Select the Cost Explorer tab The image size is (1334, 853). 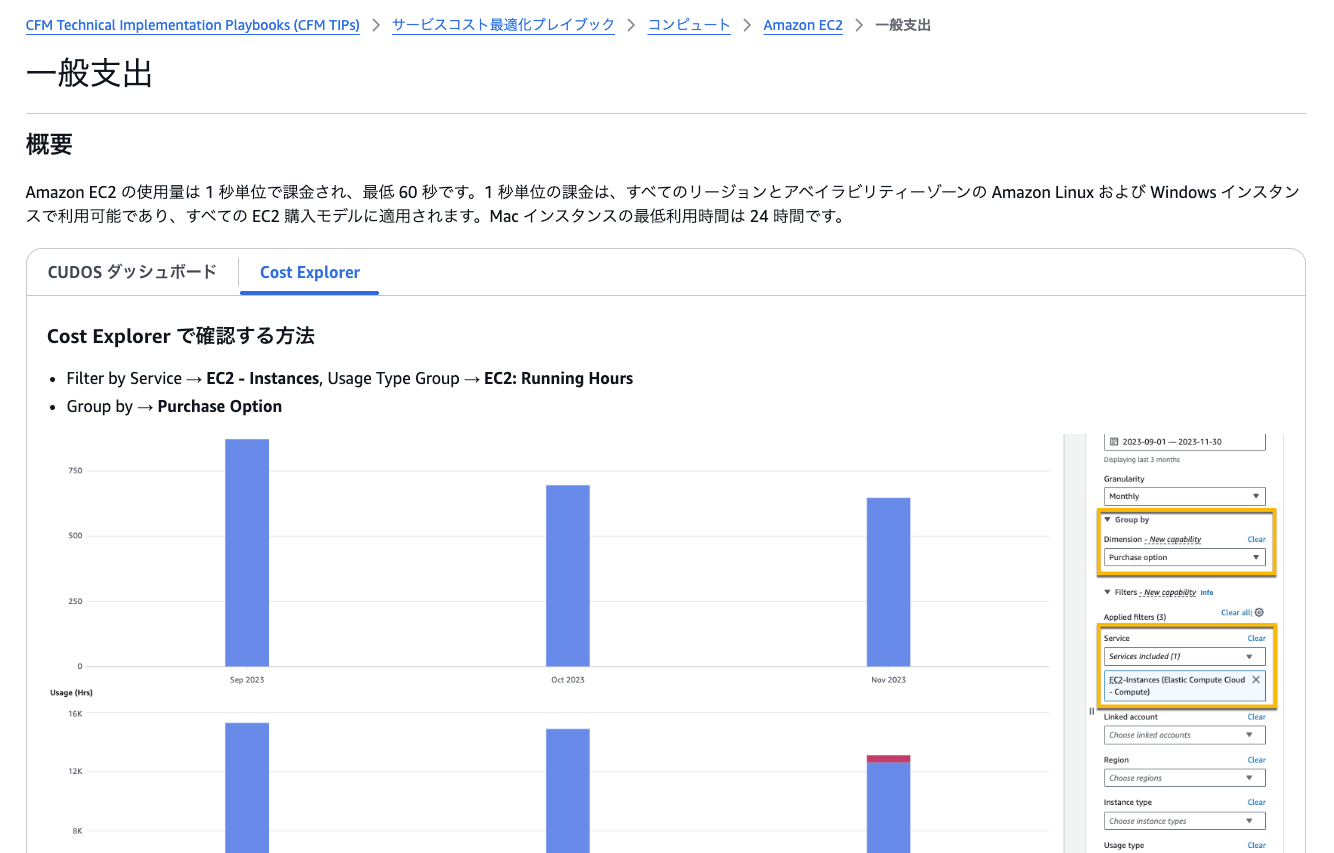click(310, 272)
